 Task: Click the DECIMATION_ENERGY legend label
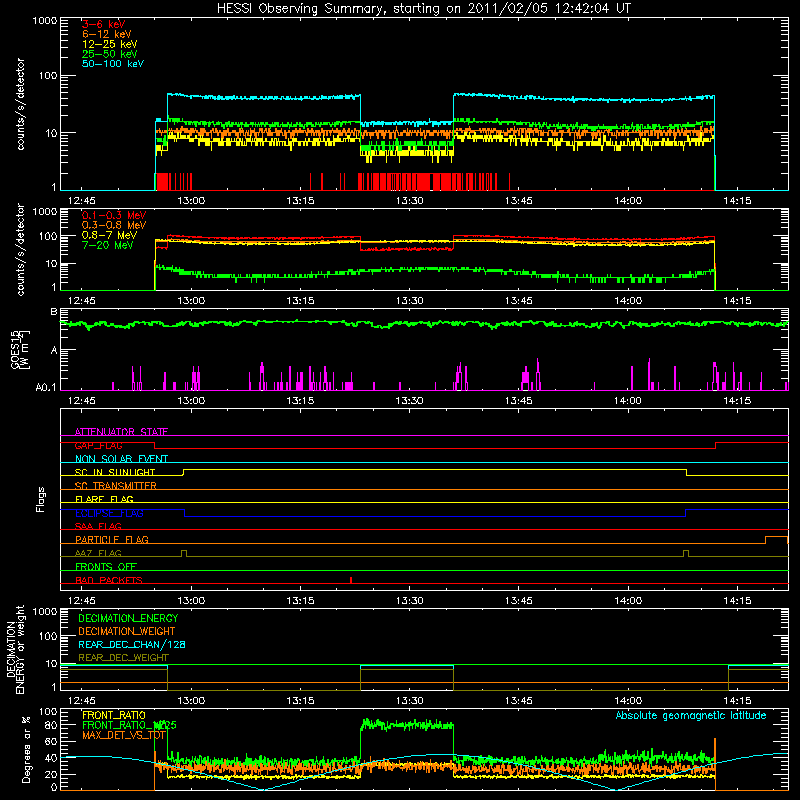point(128,618)
